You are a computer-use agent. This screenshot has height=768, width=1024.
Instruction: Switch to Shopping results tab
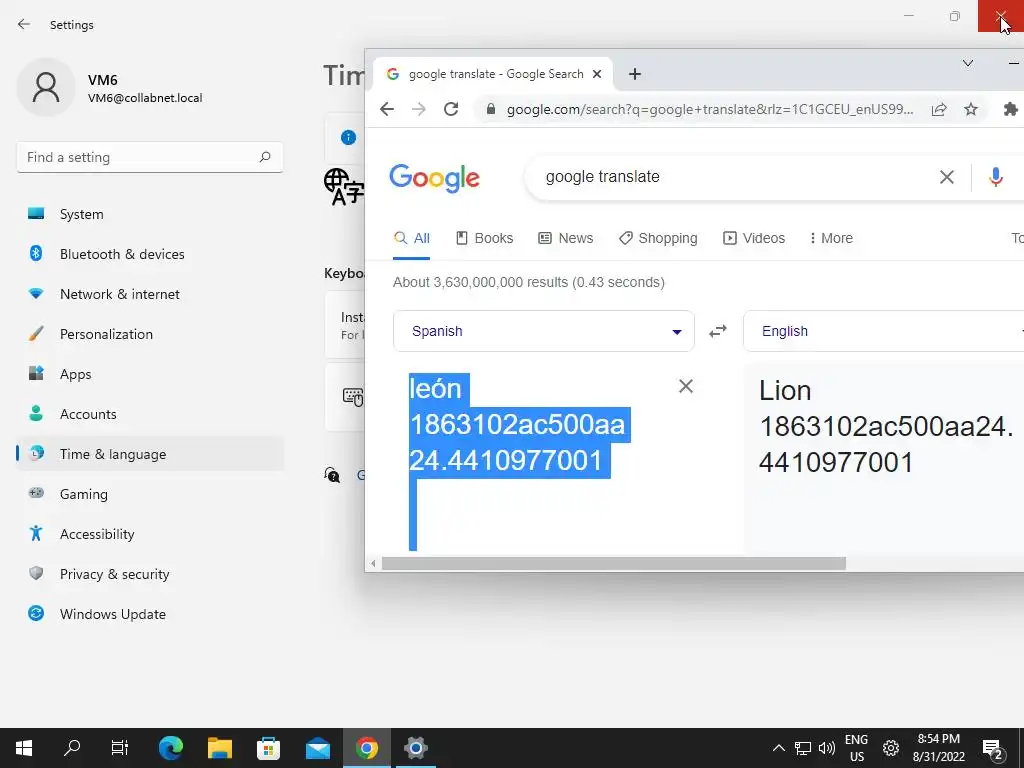point(658,238)
